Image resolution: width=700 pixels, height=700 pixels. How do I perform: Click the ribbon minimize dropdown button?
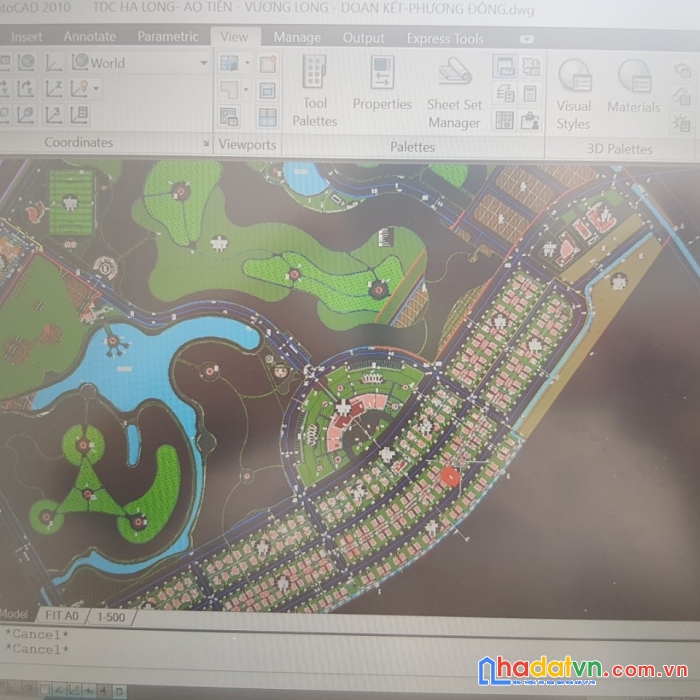click(x=527, y=39)
